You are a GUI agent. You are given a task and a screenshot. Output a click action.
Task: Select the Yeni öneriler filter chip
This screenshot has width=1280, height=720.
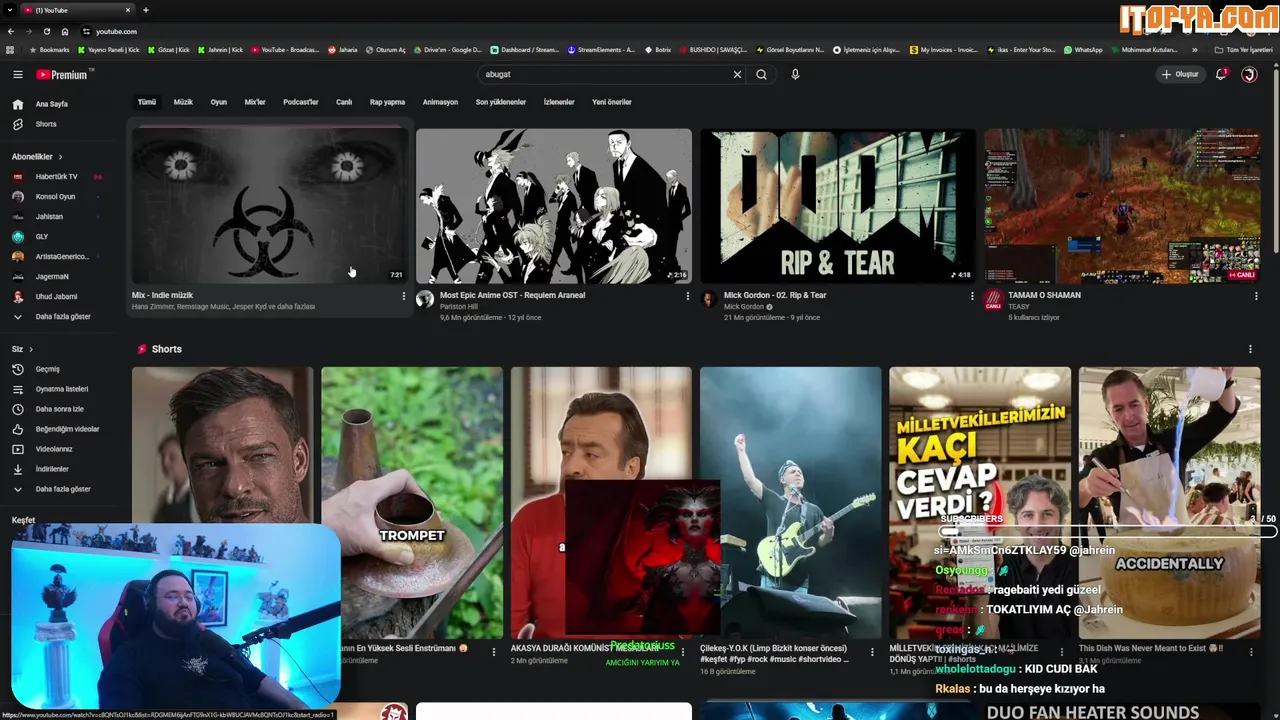[612, 102]
